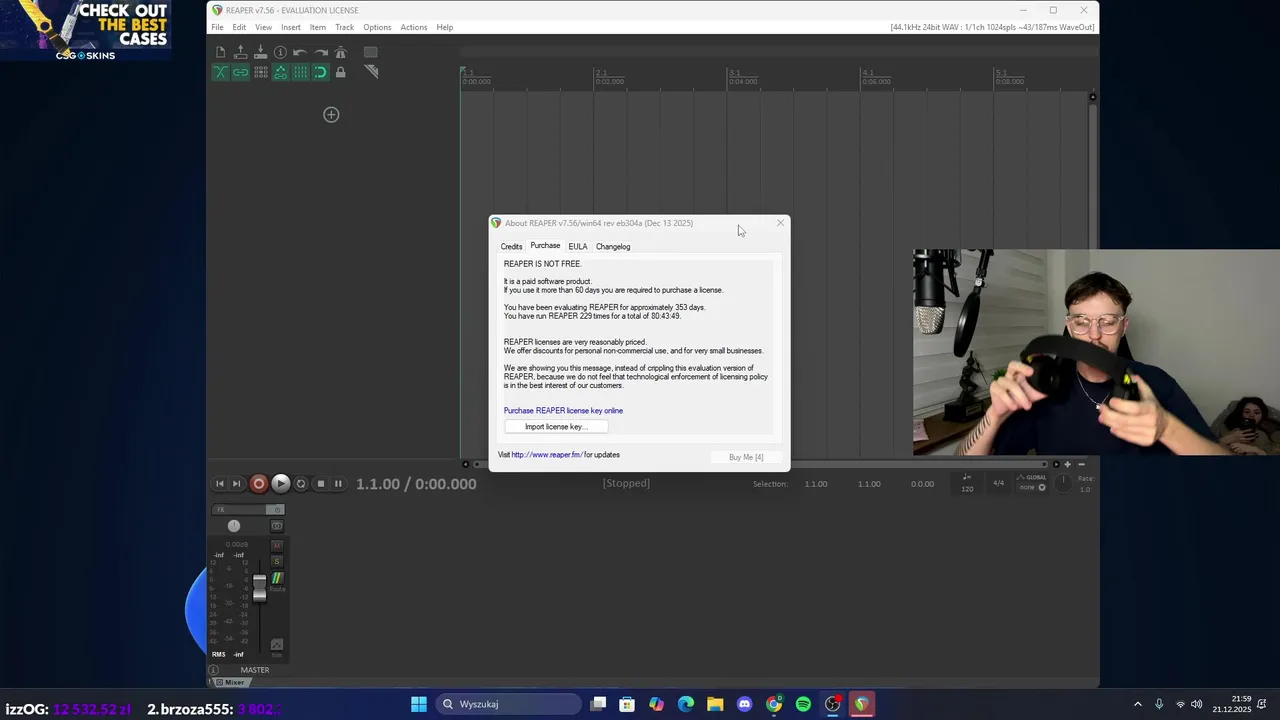Go to project end transport button
Screen dimensions: 1280x720
(x=237, y=484)
